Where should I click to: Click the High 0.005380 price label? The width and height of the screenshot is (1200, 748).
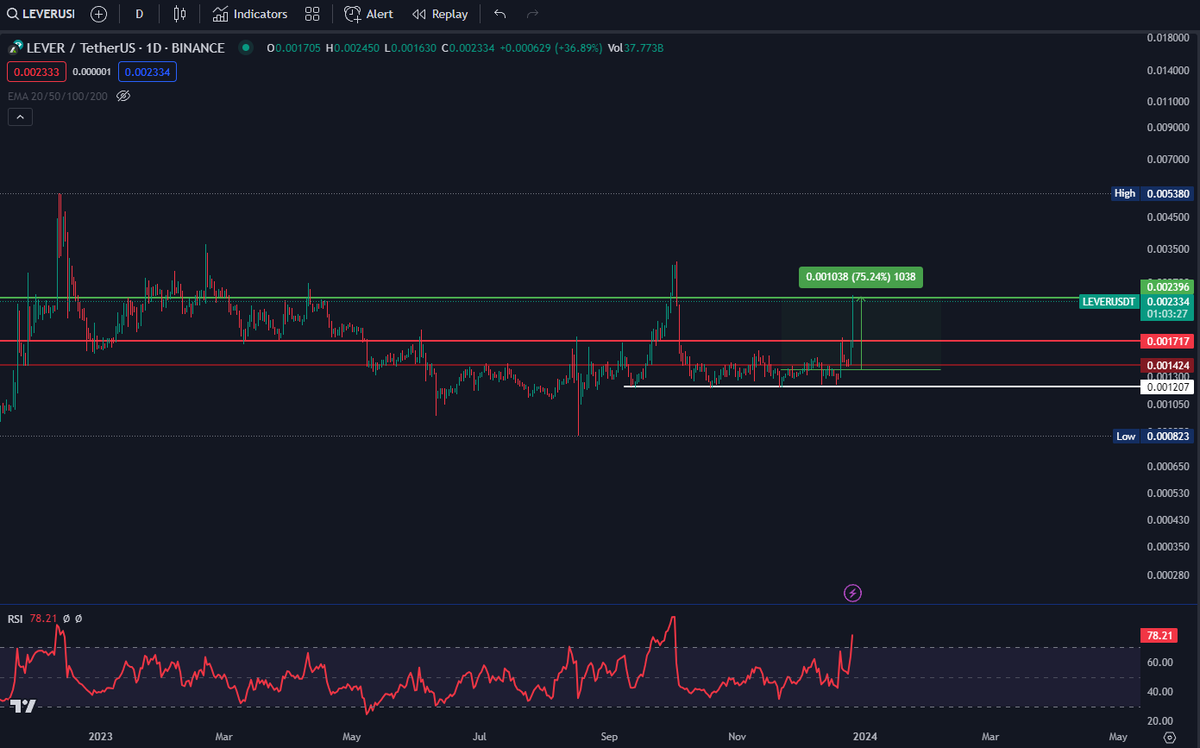point(1152,193)
